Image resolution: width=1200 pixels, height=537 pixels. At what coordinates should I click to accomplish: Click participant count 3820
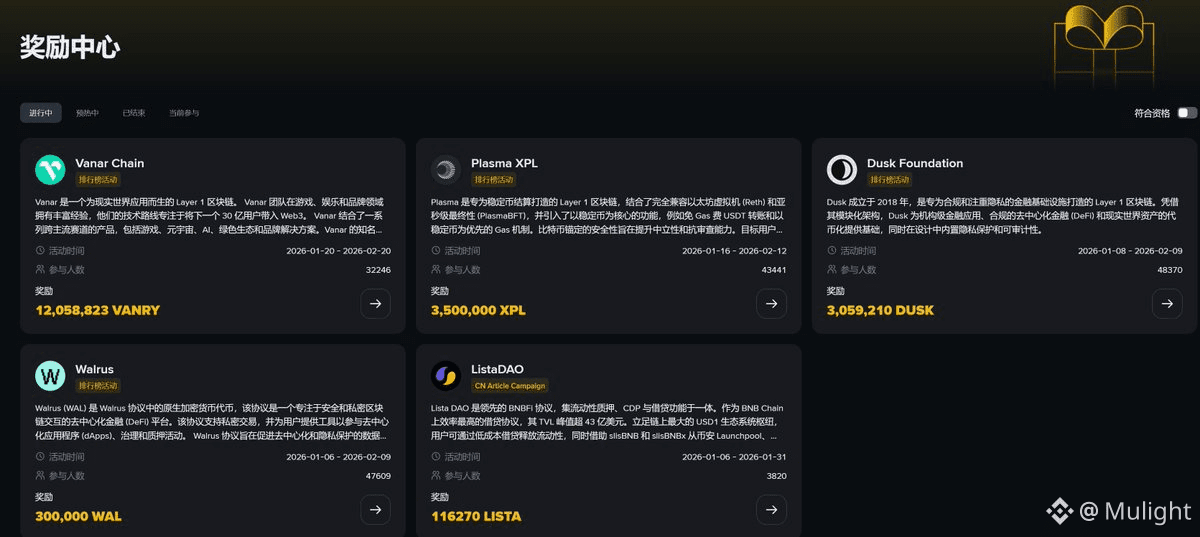point(776,476)
